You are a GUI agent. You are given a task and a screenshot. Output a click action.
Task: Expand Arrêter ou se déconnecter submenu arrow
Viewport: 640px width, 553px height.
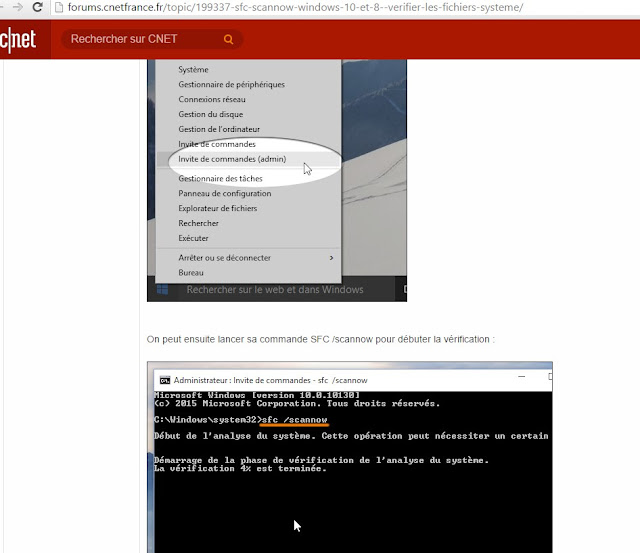[331, 258]
